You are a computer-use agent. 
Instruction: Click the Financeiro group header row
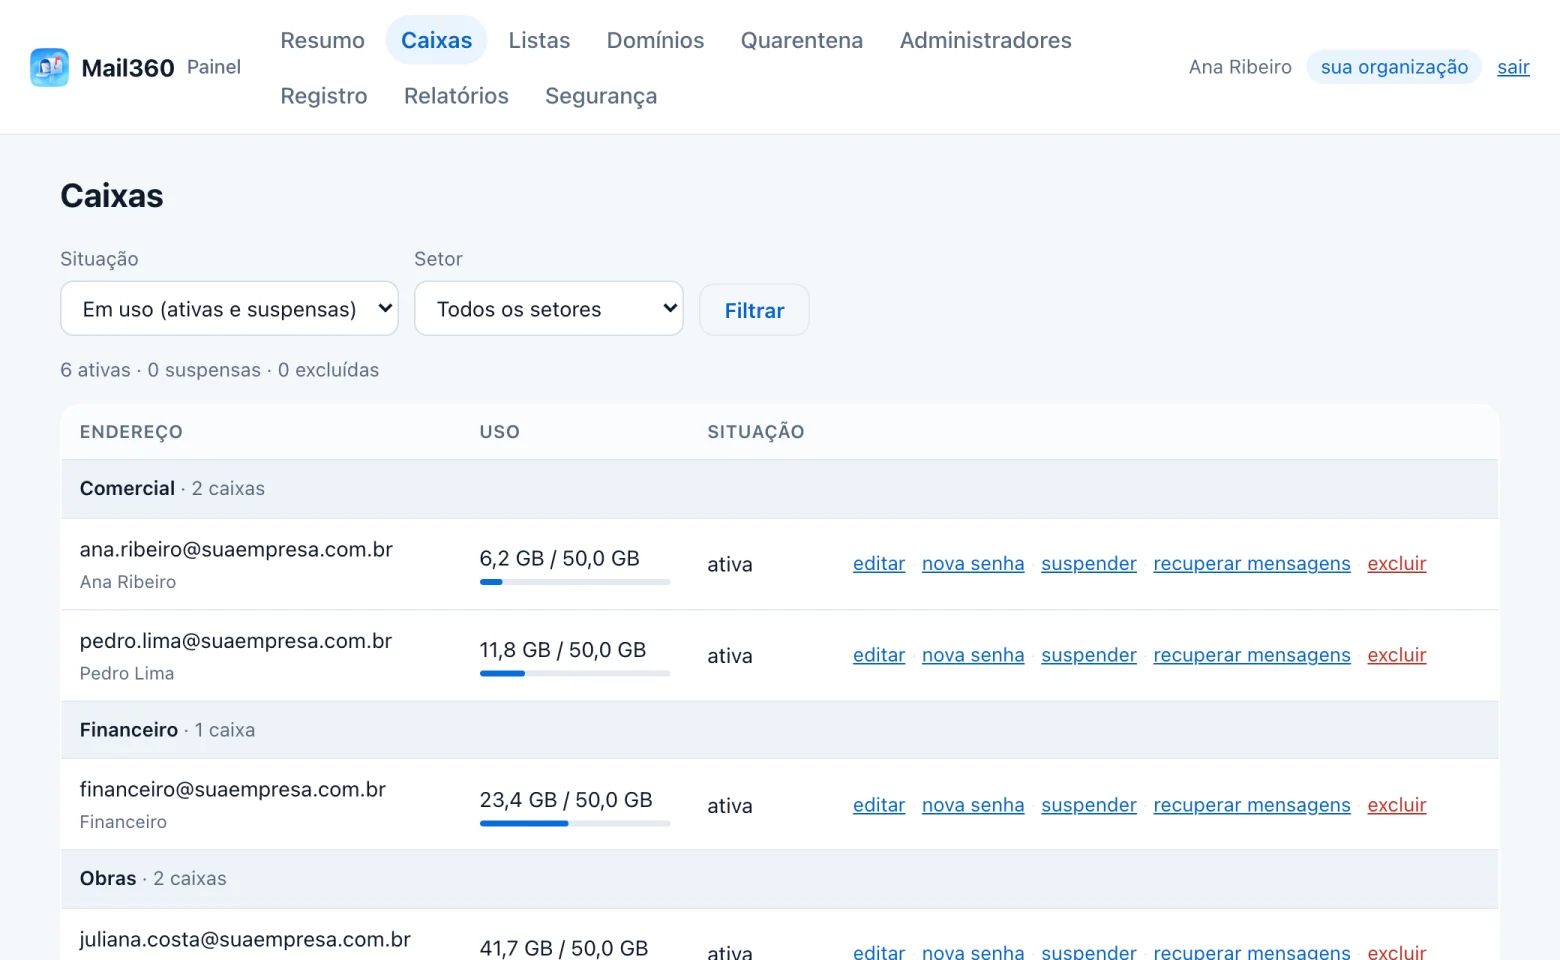tap(779, 730)
